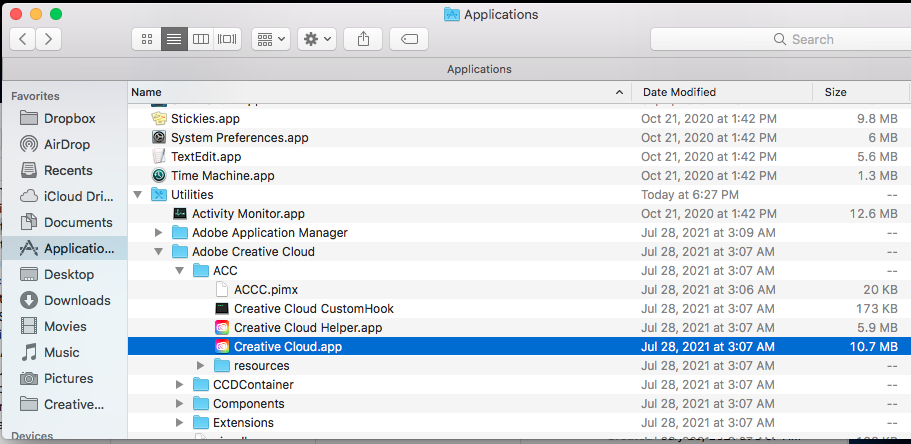Expand the Adobe Application Manager folder

pos(158,233)
